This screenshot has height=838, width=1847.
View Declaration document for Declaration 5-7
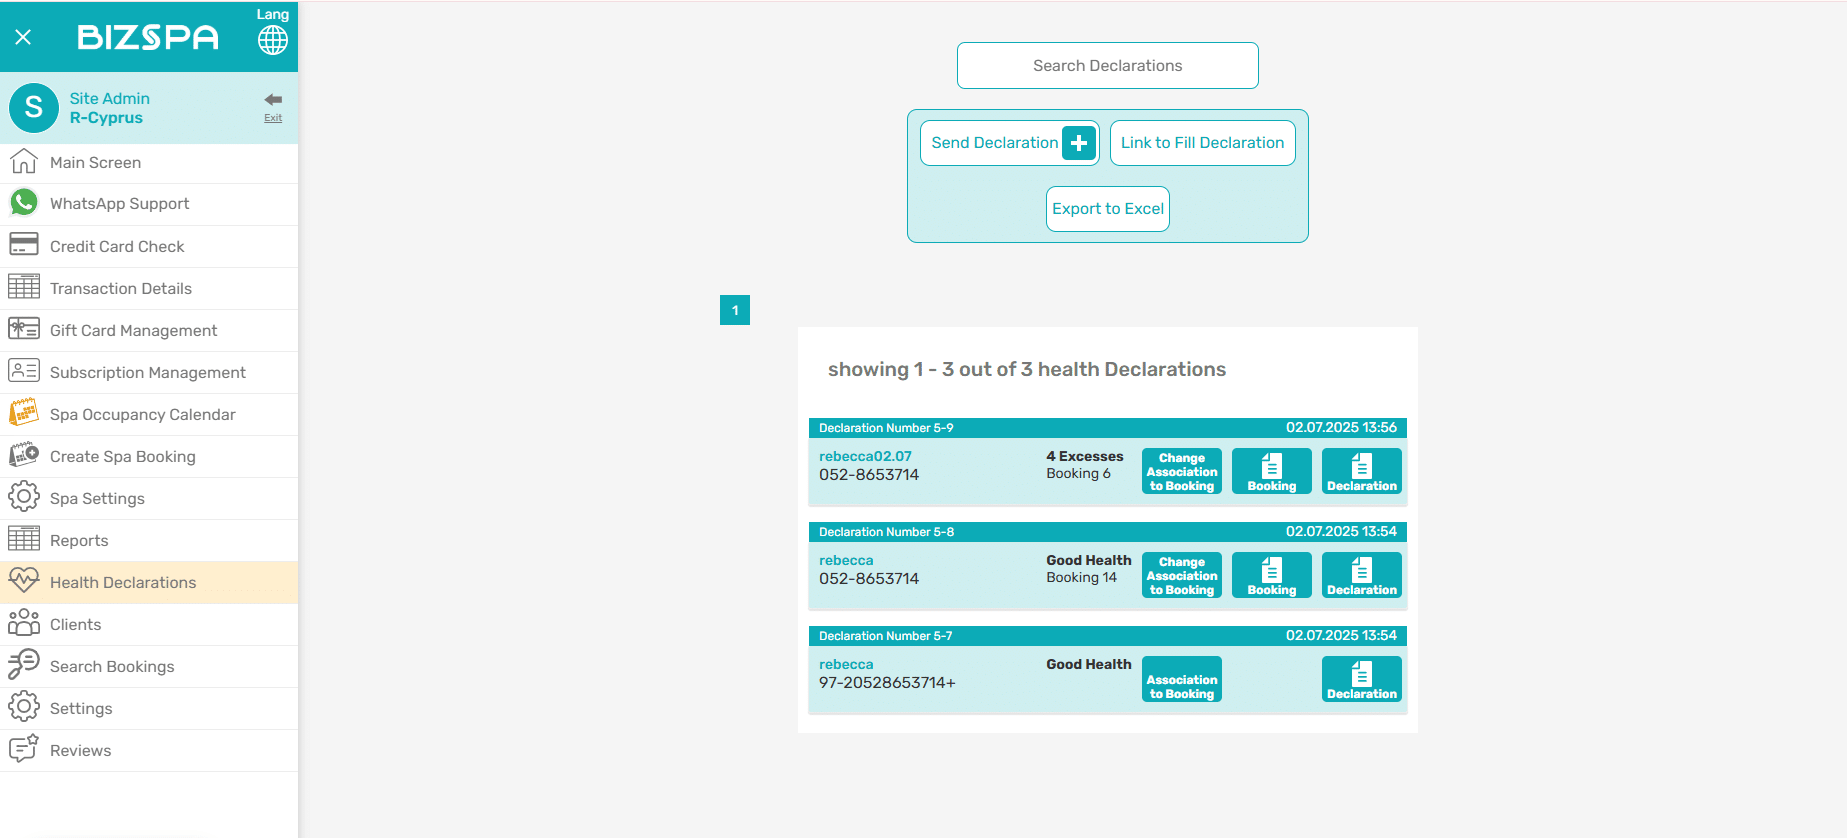(1361, 679)
